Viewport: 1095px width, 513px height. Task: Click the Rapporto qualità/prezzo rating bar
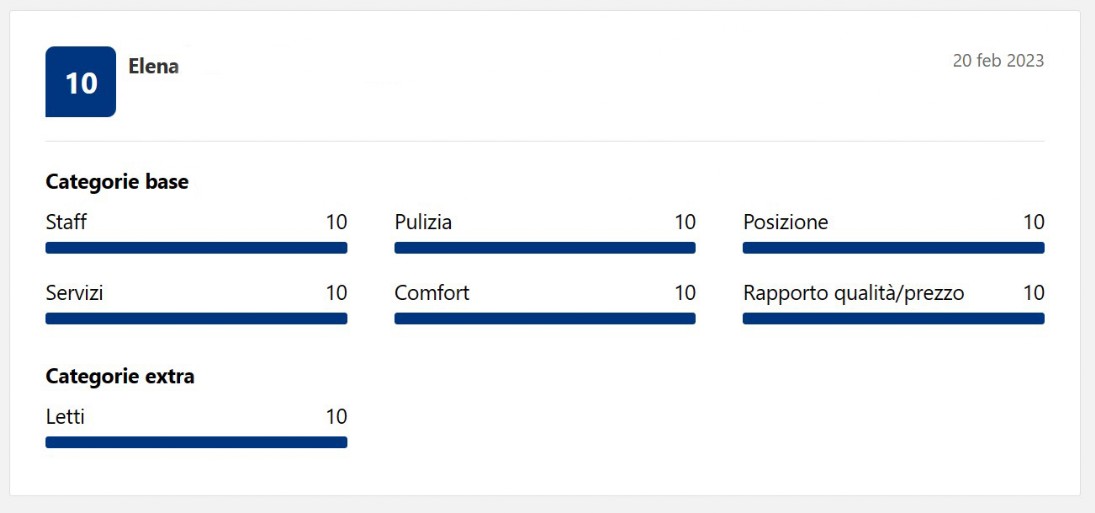coord(894,318)
